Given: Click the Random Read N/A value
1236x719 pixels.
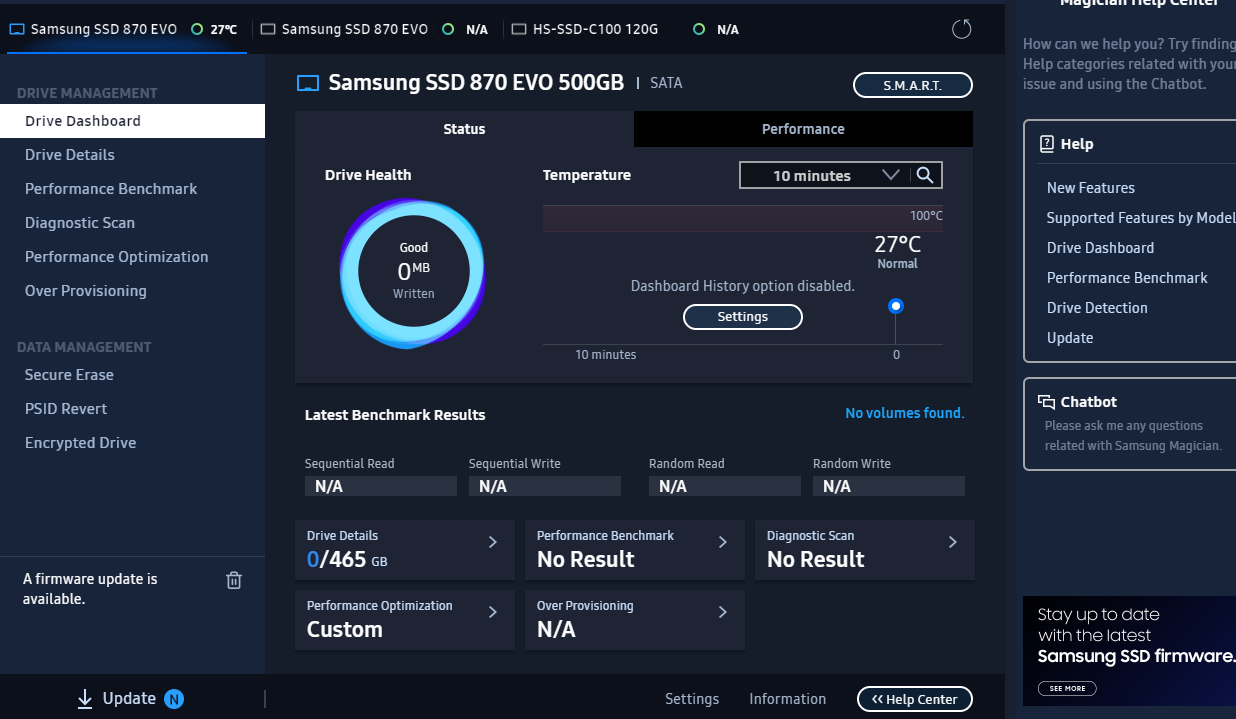Looking at the screenshot, I should point(725,486).
